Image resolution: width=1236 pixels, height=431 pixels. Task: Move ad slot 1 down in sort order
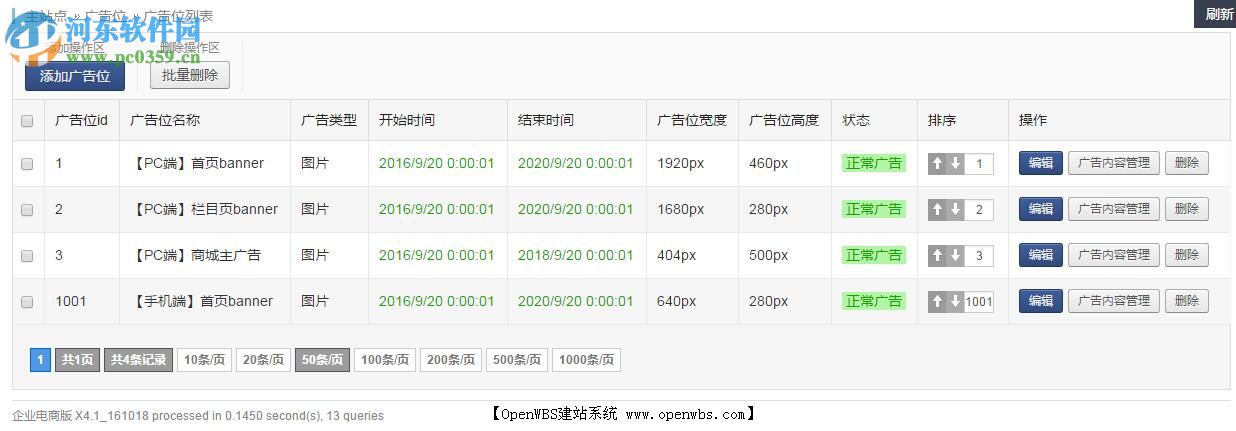point(955,164)
